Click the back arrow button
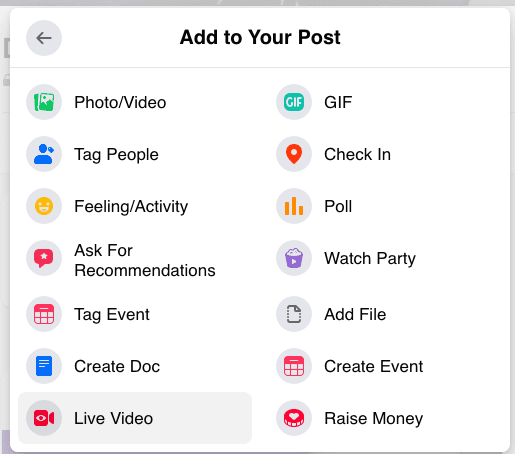This screenshot has width=515, height=454. click(44, 38)
